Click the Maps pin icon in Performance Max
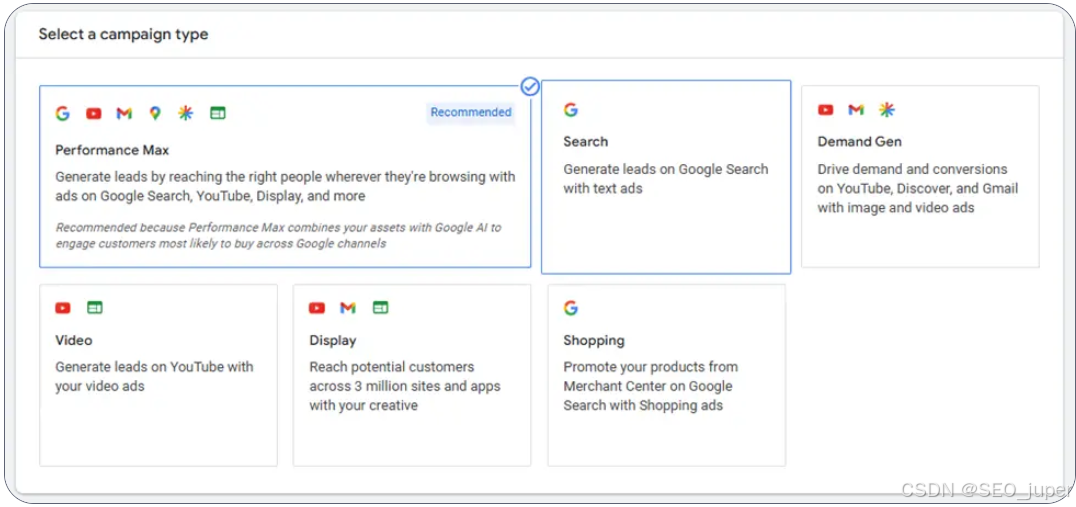Screen dimensions: 1076x507 click(x=155, y=113)
